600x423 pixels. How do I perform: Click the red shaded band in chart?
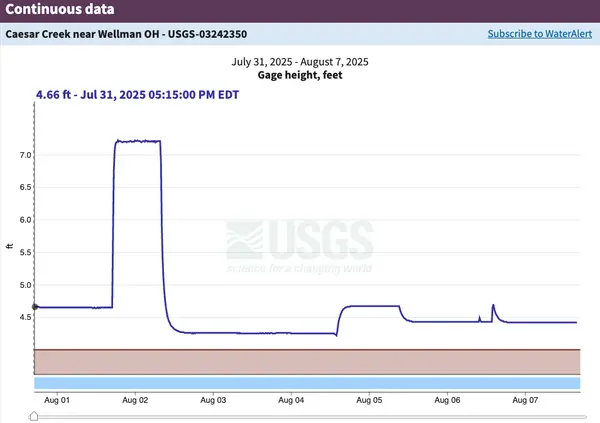tap(308, 361)
